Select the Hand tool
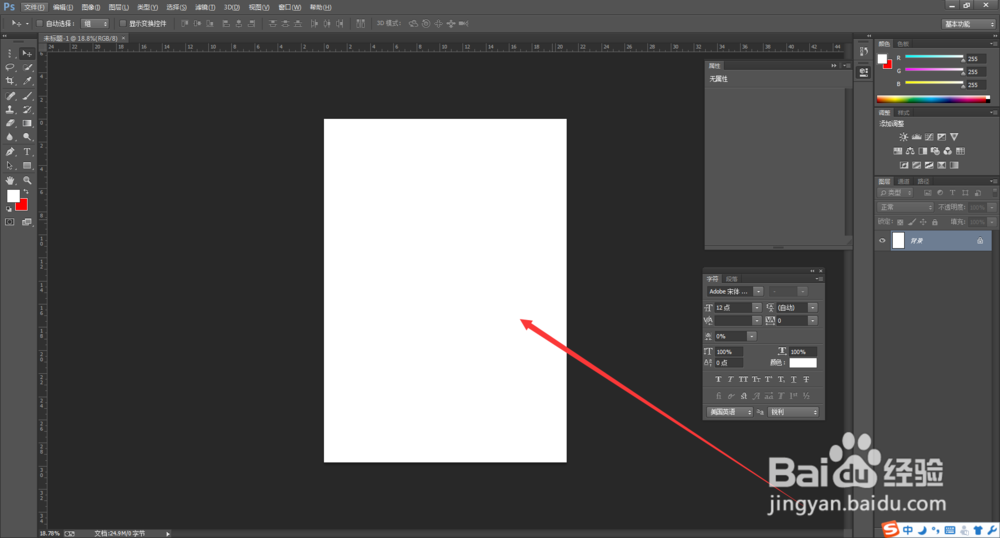The height and width of the screenshot is (538, 1000). (x=10, y=180)
